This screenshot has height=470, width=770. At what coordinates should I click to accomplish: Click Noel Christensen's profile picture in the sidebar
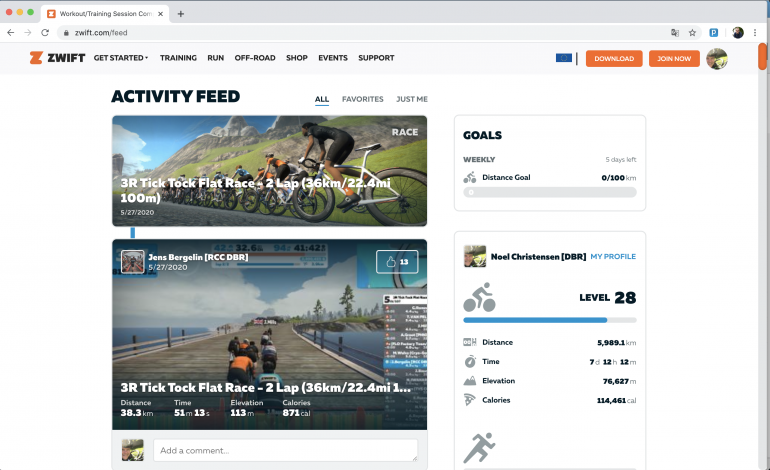(475, 256)
